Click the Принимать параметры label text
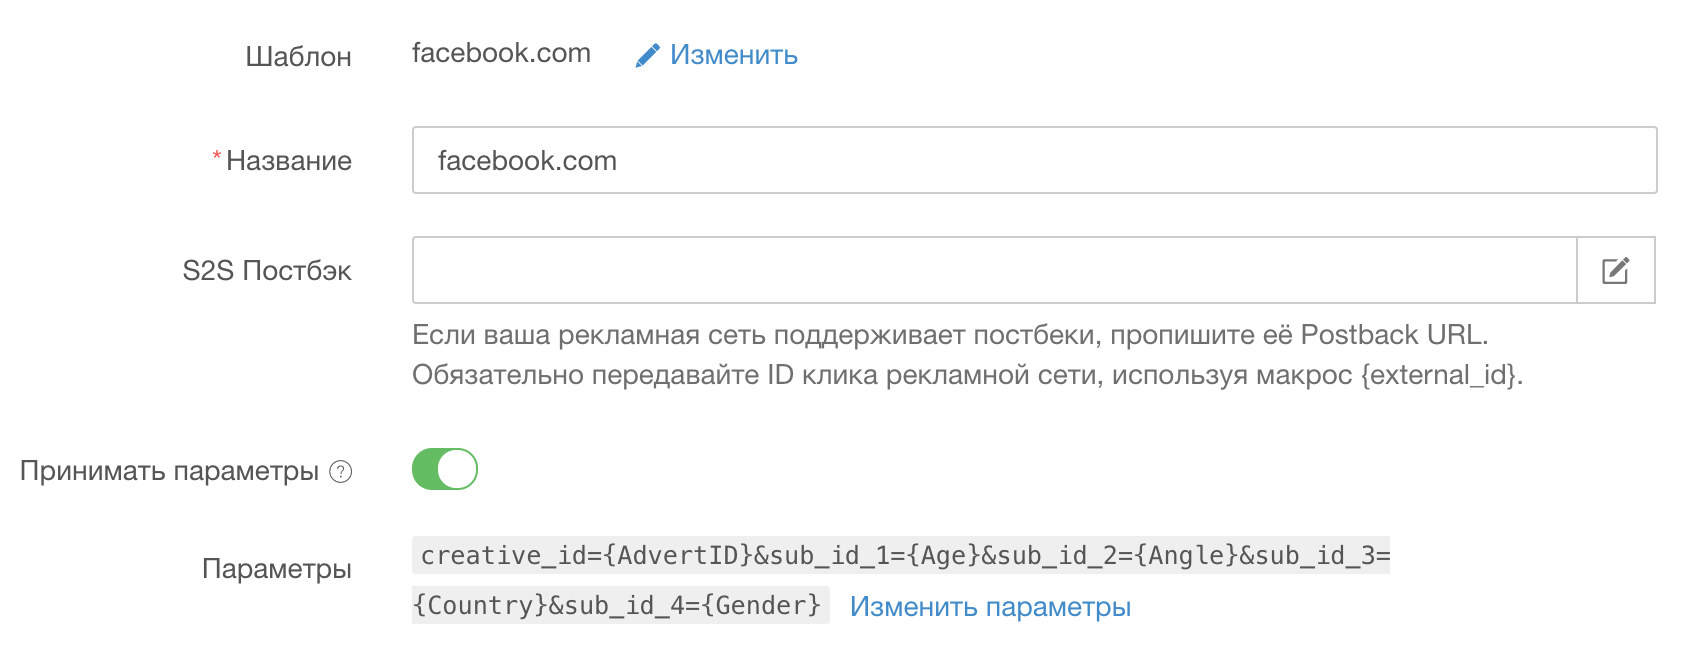This screenshot has width=1682, height=670. 169,471
